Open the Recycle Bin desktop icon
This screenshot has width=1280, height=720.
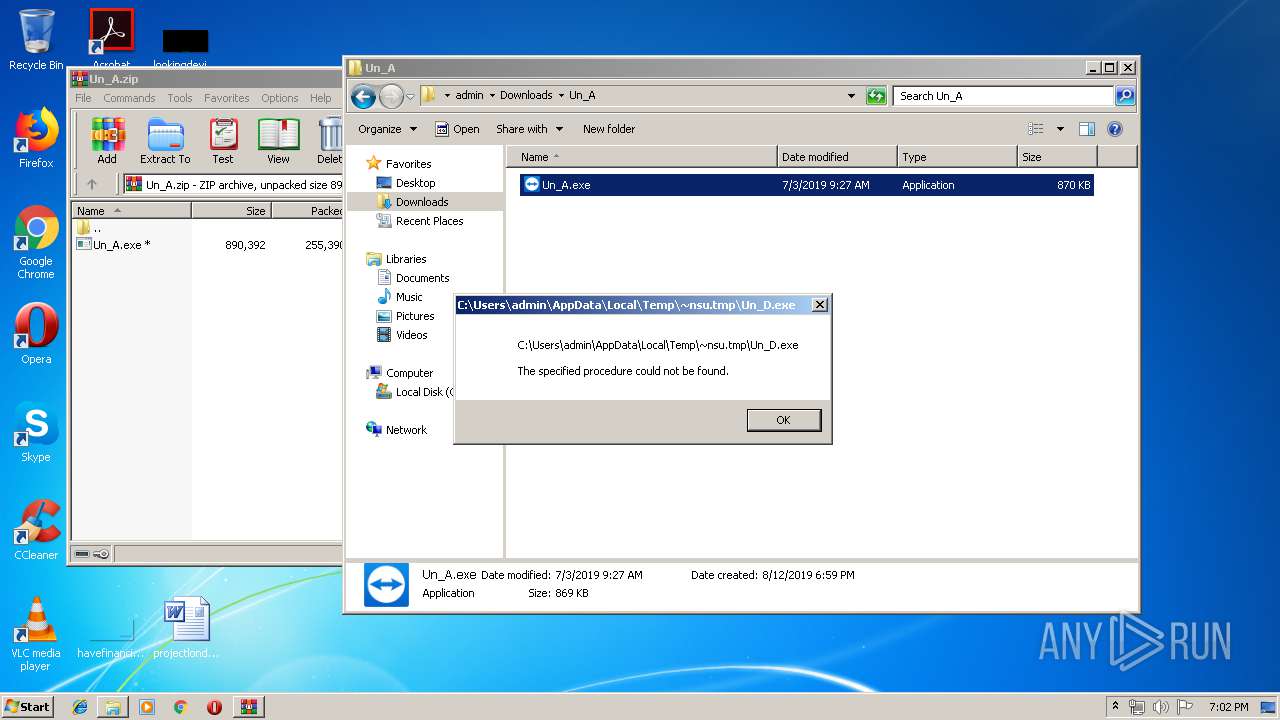pyautogui.click(x=36, y=40)
